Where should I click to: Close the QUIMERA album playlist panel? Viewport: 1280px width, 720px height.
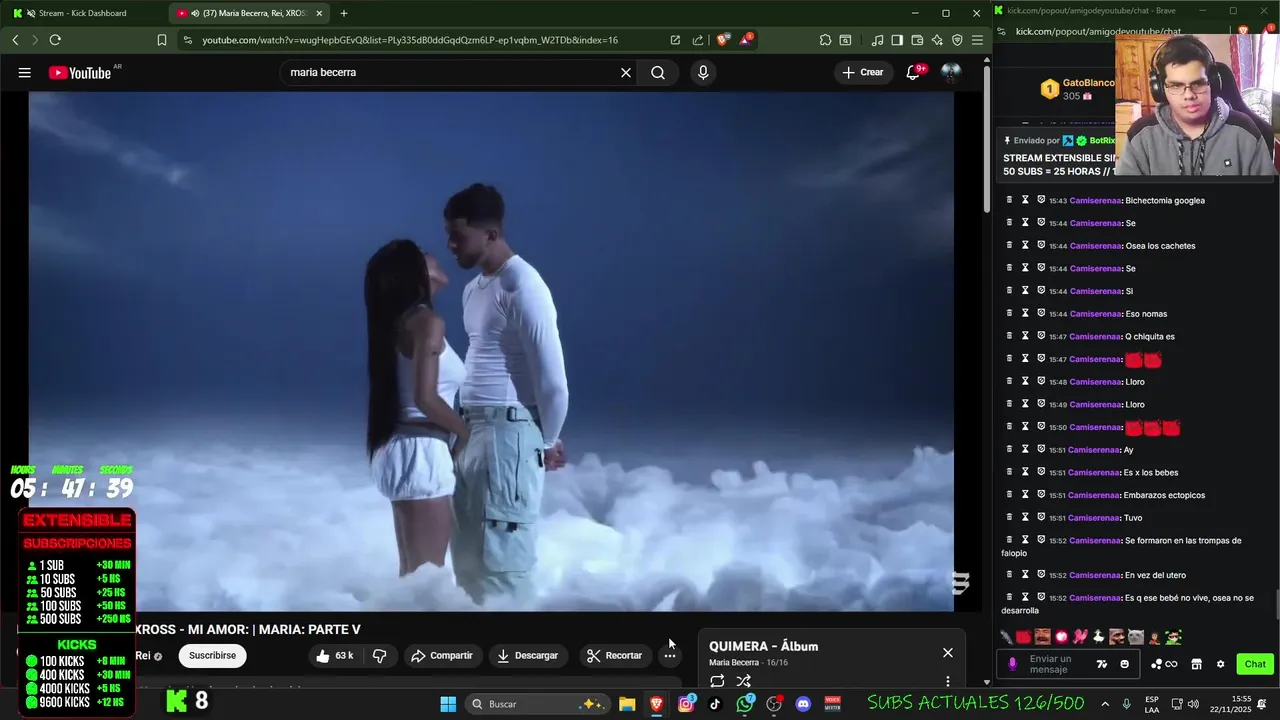tap(948, 653)
